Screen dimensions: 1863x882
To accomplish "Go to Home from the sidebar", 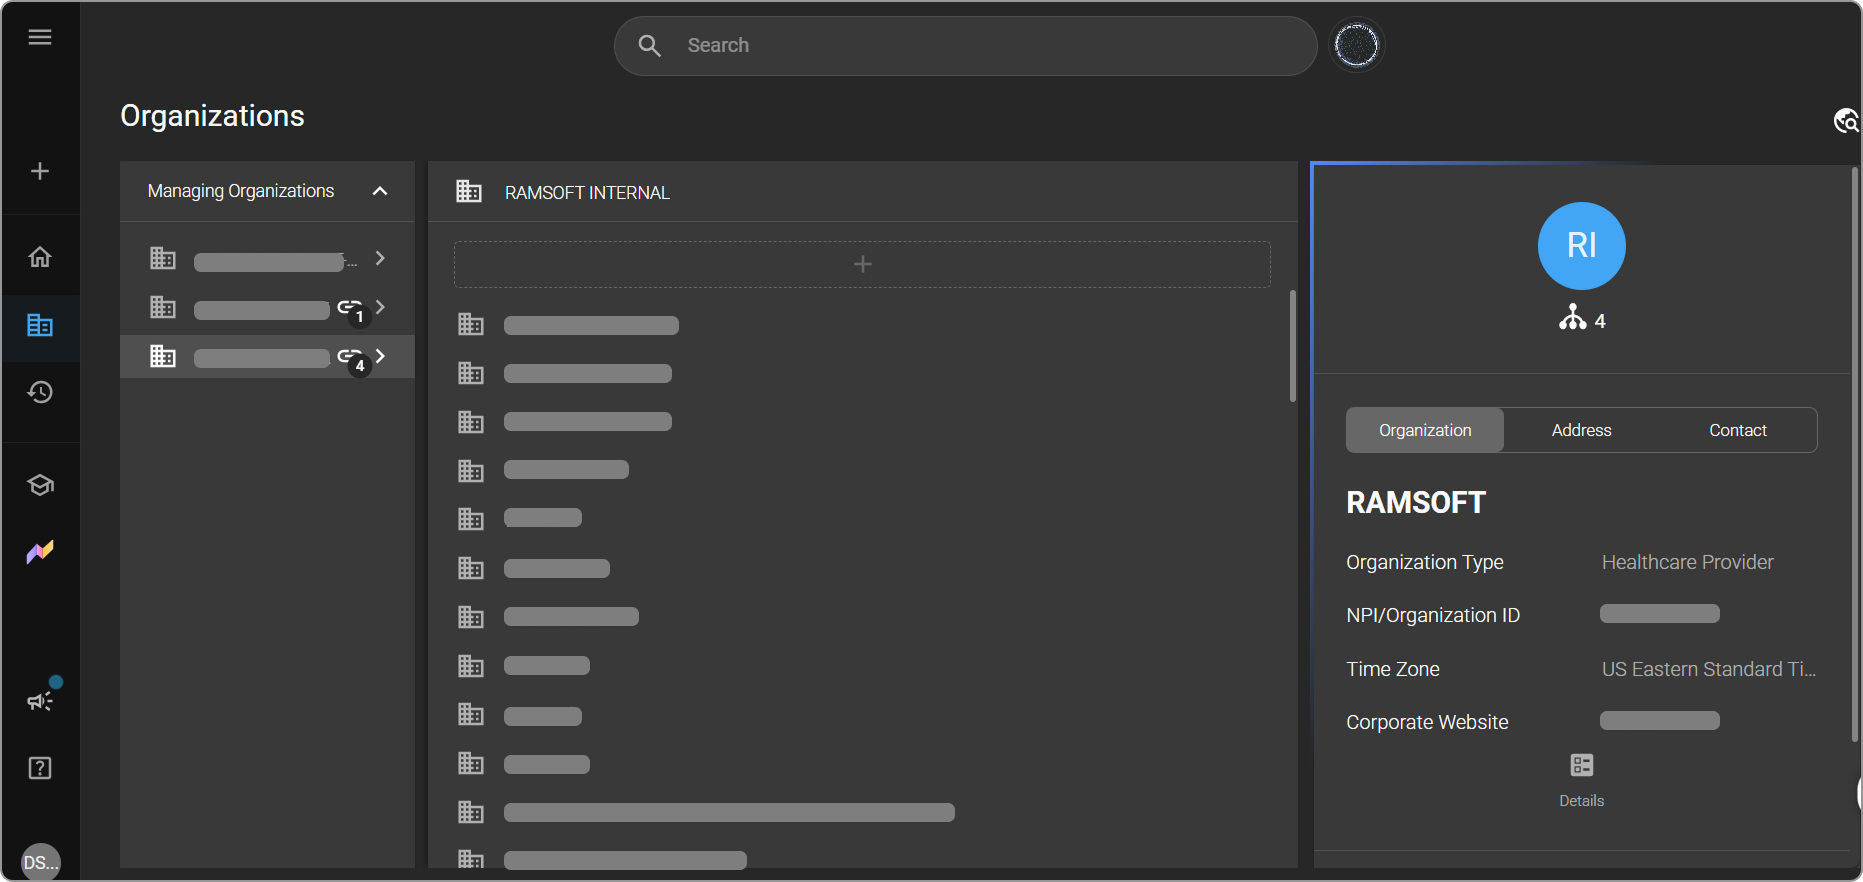I will pyautogui.click(x=40, y=257).
